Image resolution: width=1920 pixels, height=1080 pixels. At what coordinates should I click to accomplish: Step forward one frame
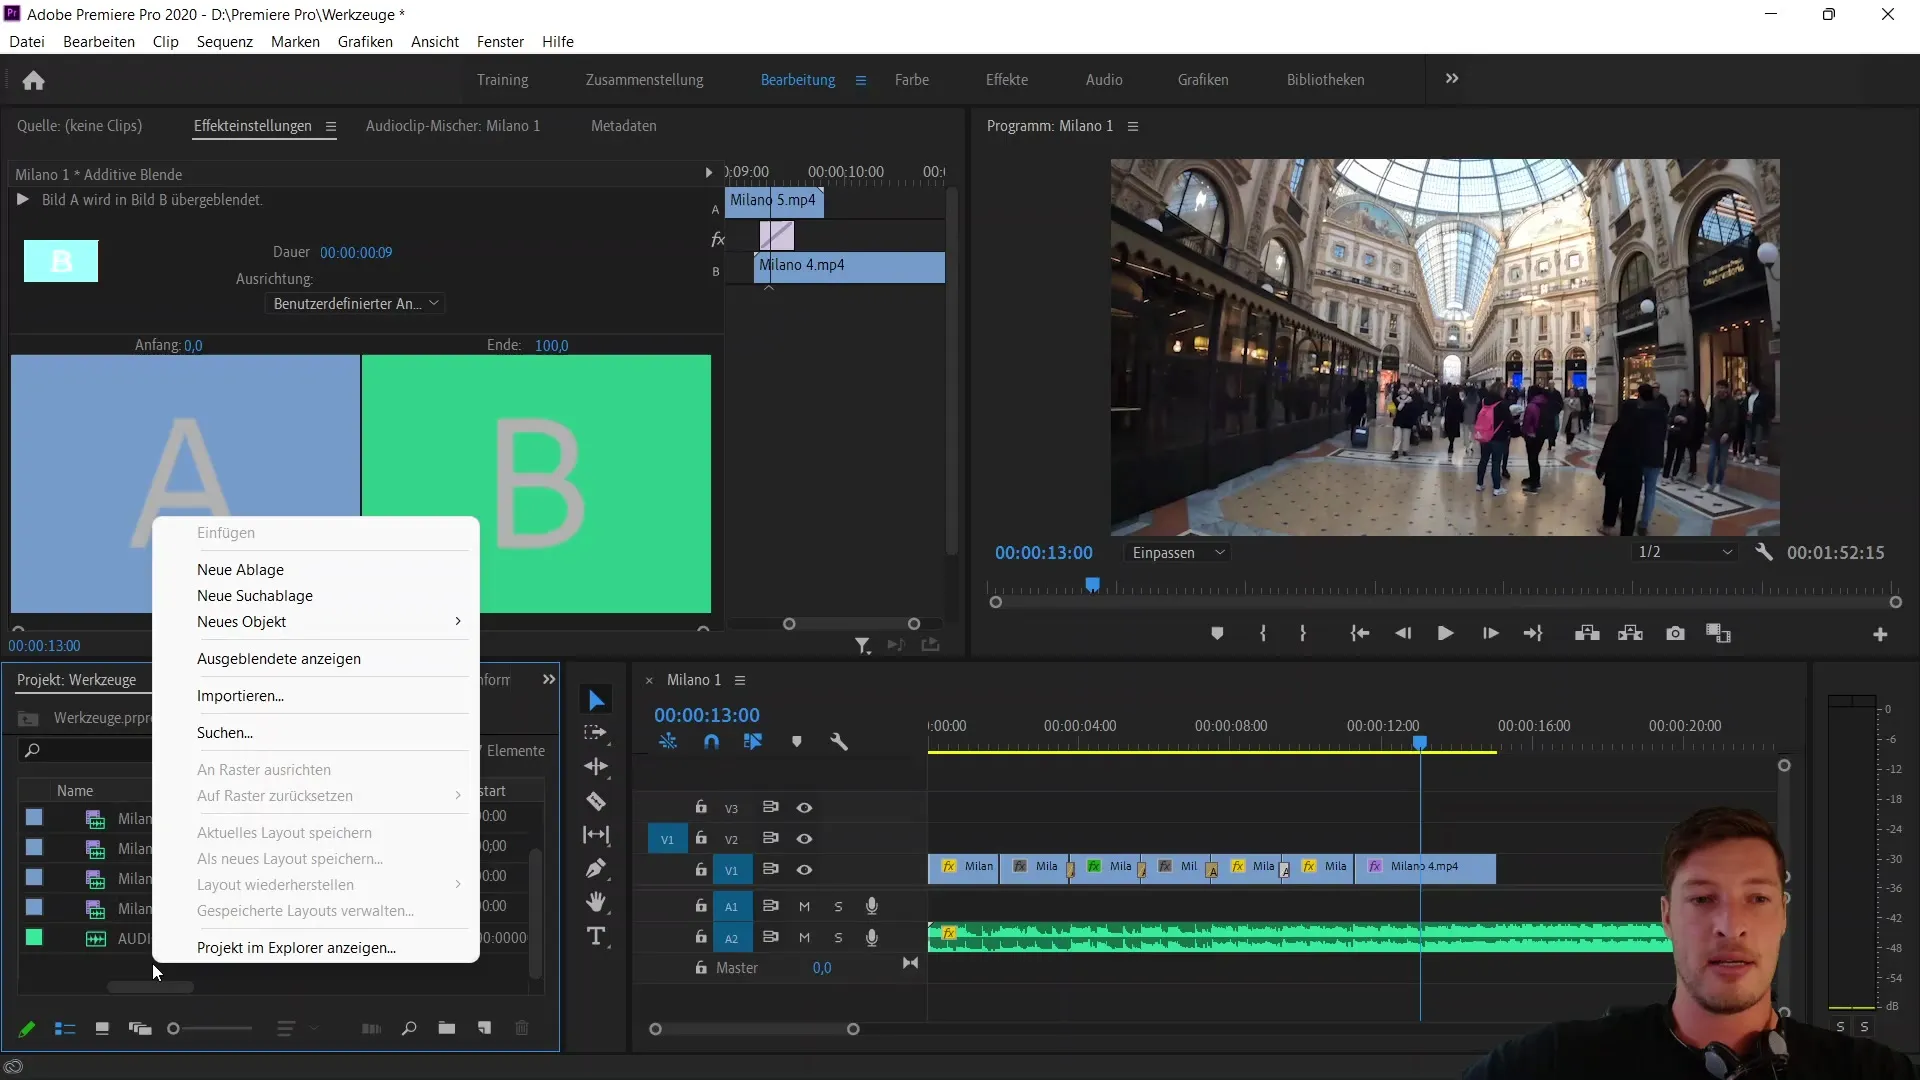(1490, 634)
